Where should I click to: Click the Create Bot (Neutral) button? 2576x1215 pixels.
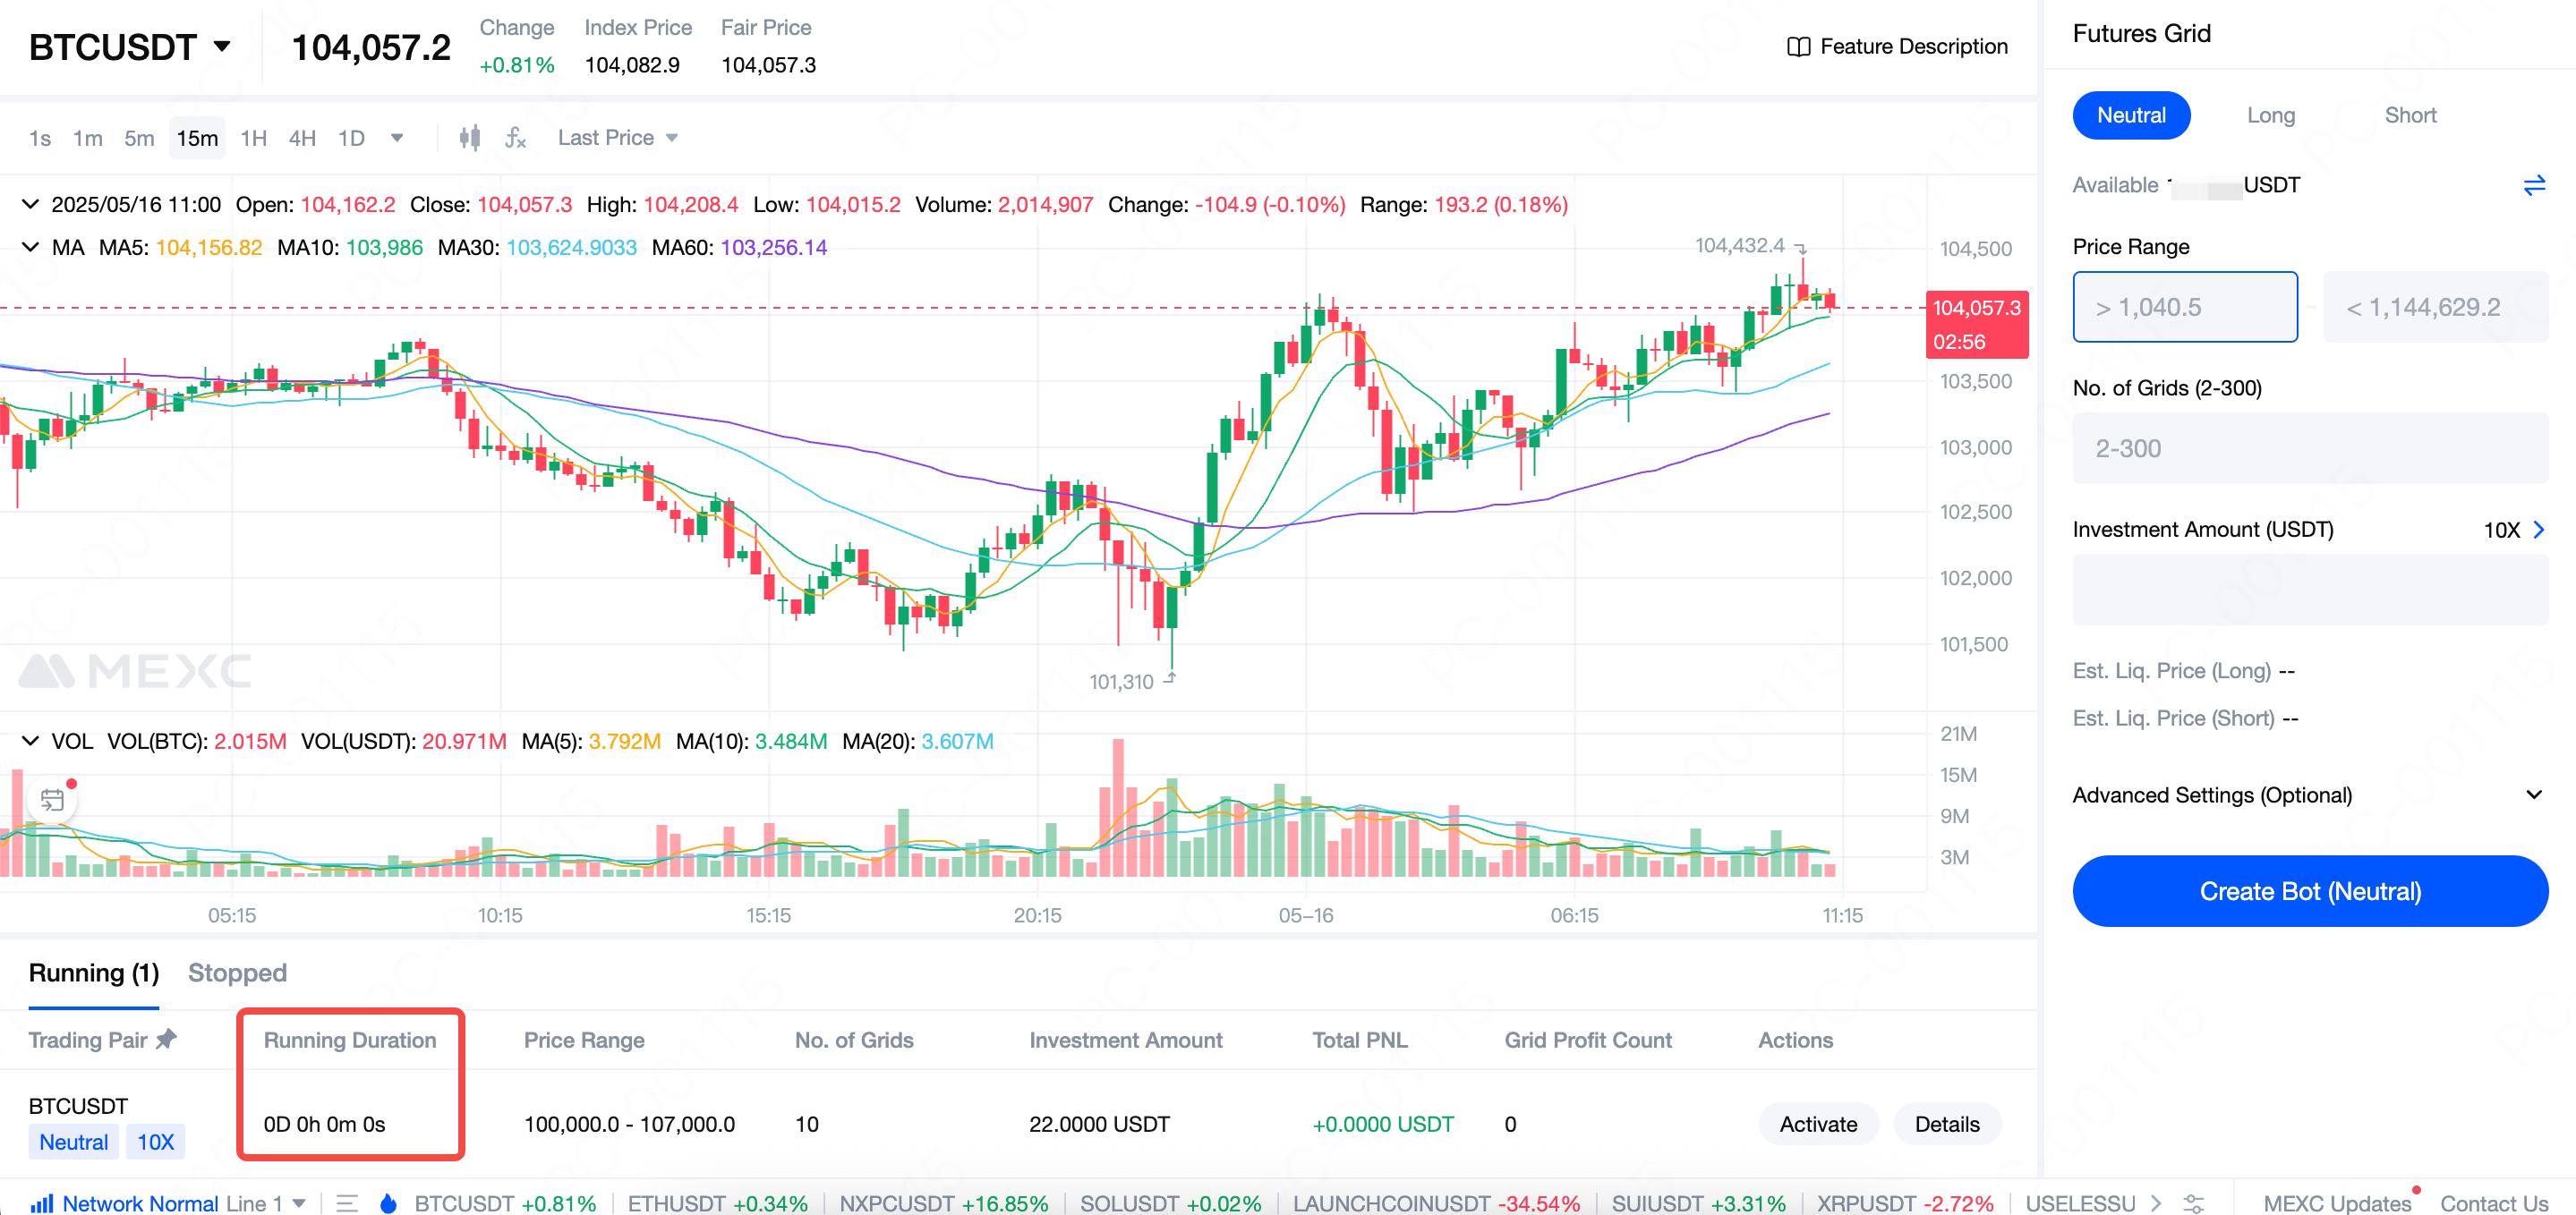tap(2309, 890)
